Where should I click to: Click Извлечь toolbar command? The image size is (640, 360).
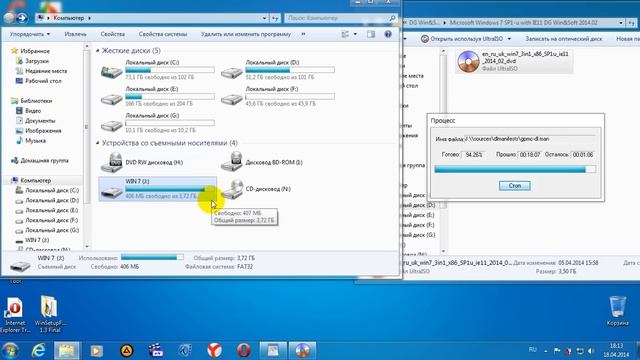click(x=76, y=34)
